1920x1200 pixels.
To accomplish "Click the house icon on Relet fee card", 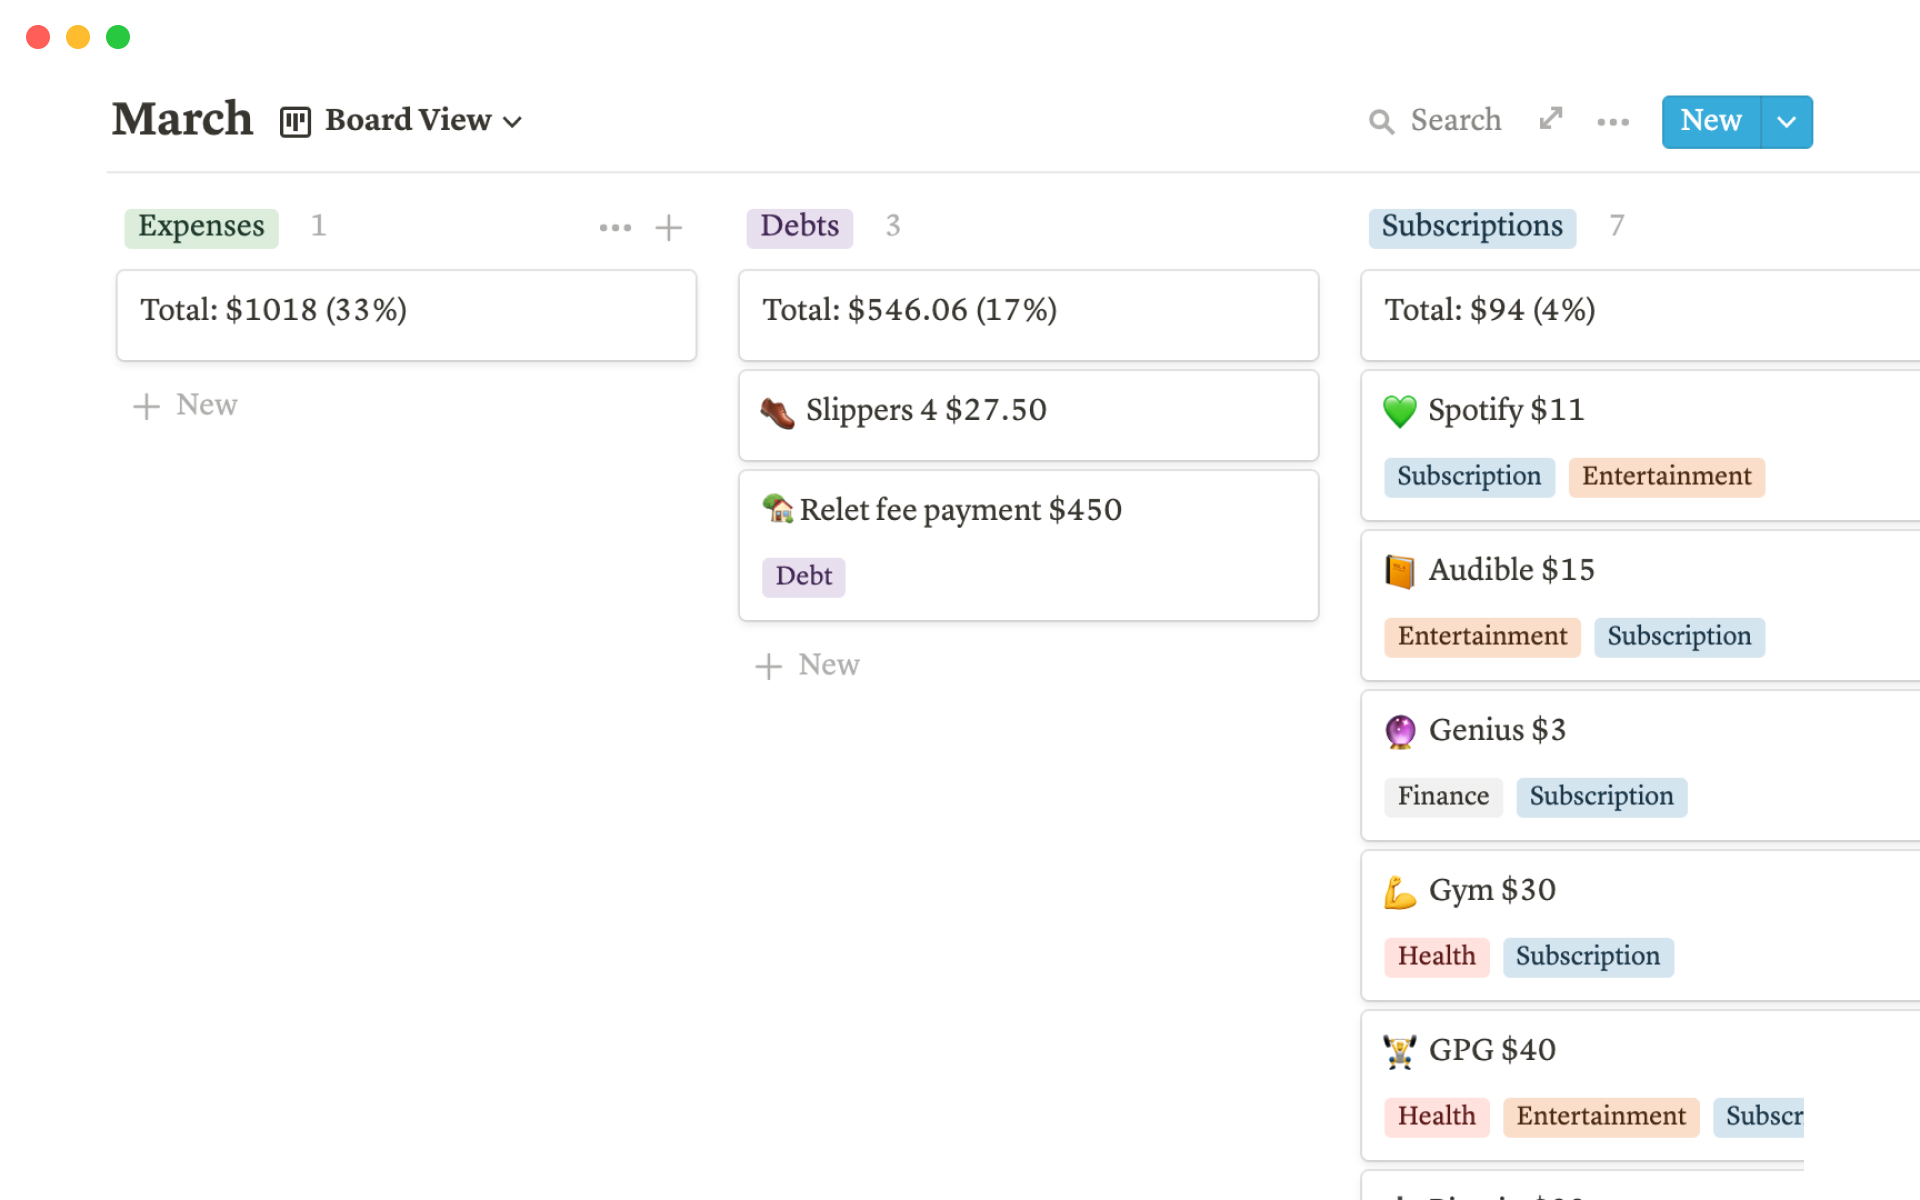I will (777, 509).
